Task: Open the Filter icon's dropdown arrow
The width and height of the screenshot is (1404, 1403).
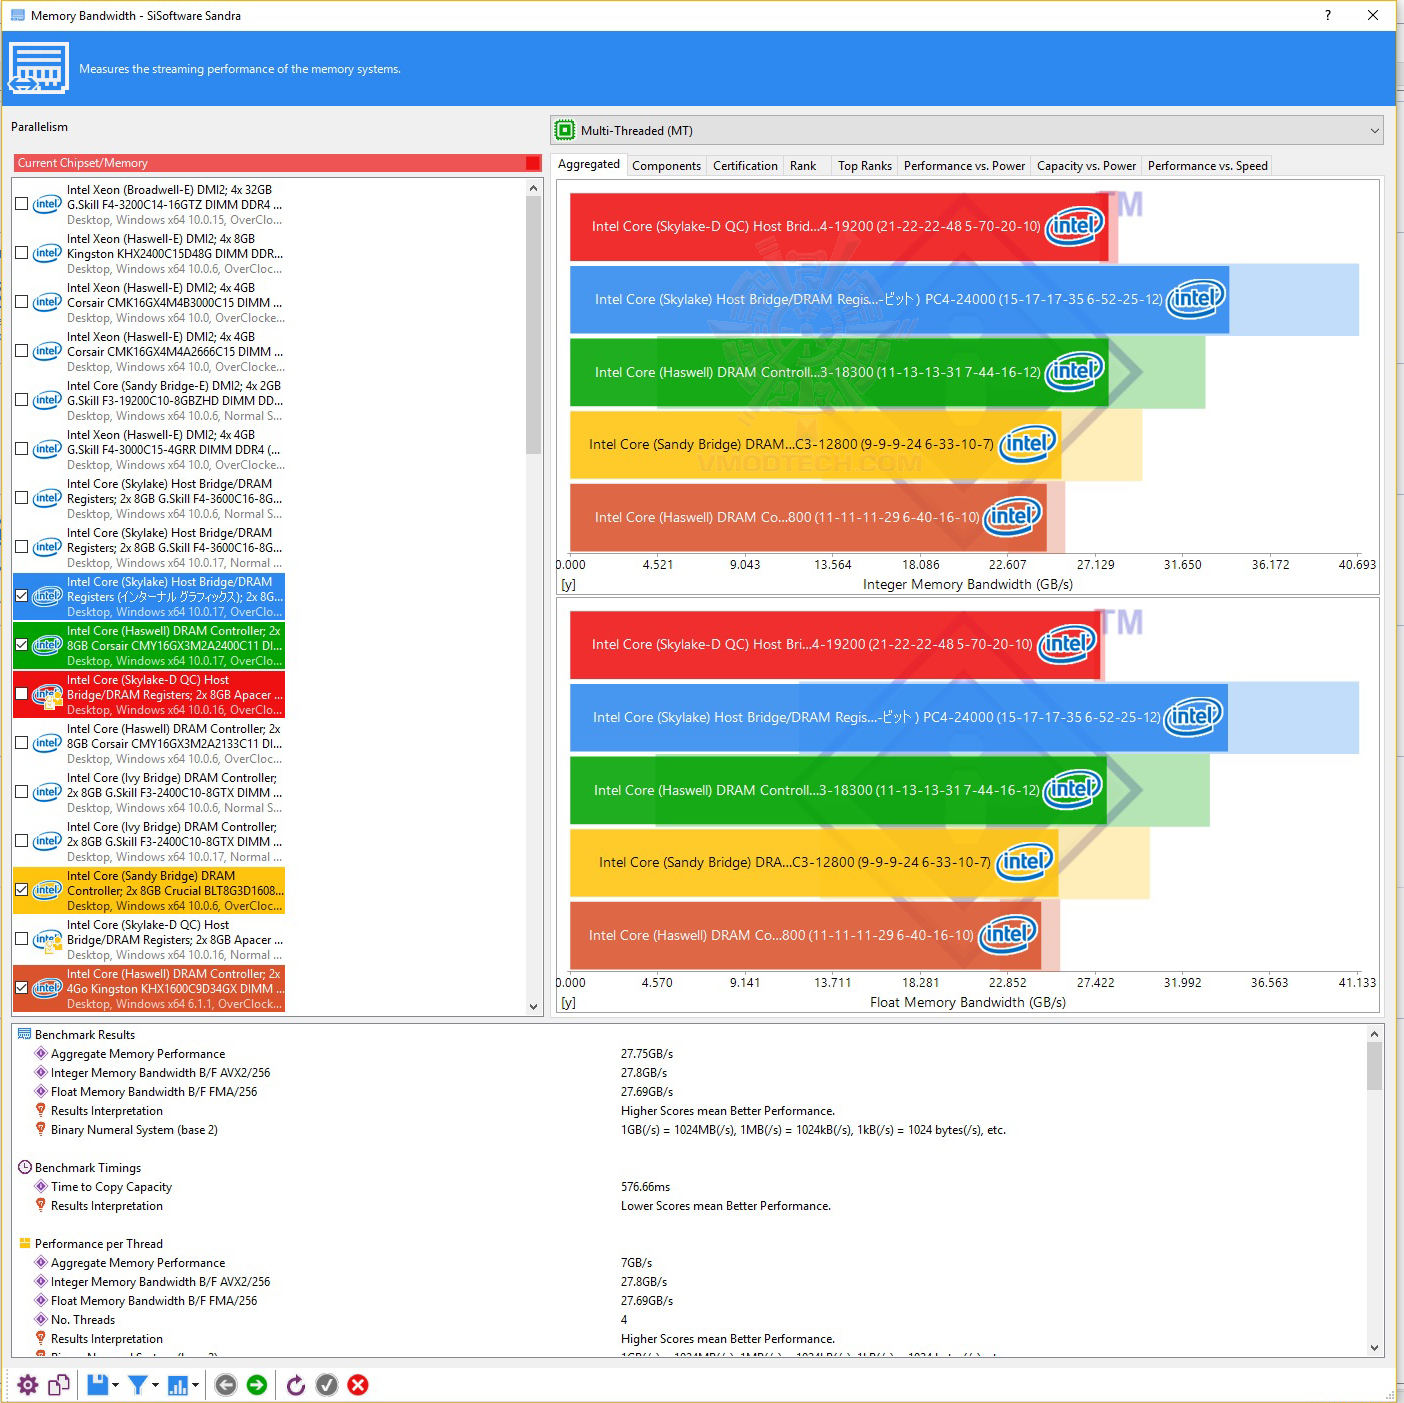Action: 155,1385
